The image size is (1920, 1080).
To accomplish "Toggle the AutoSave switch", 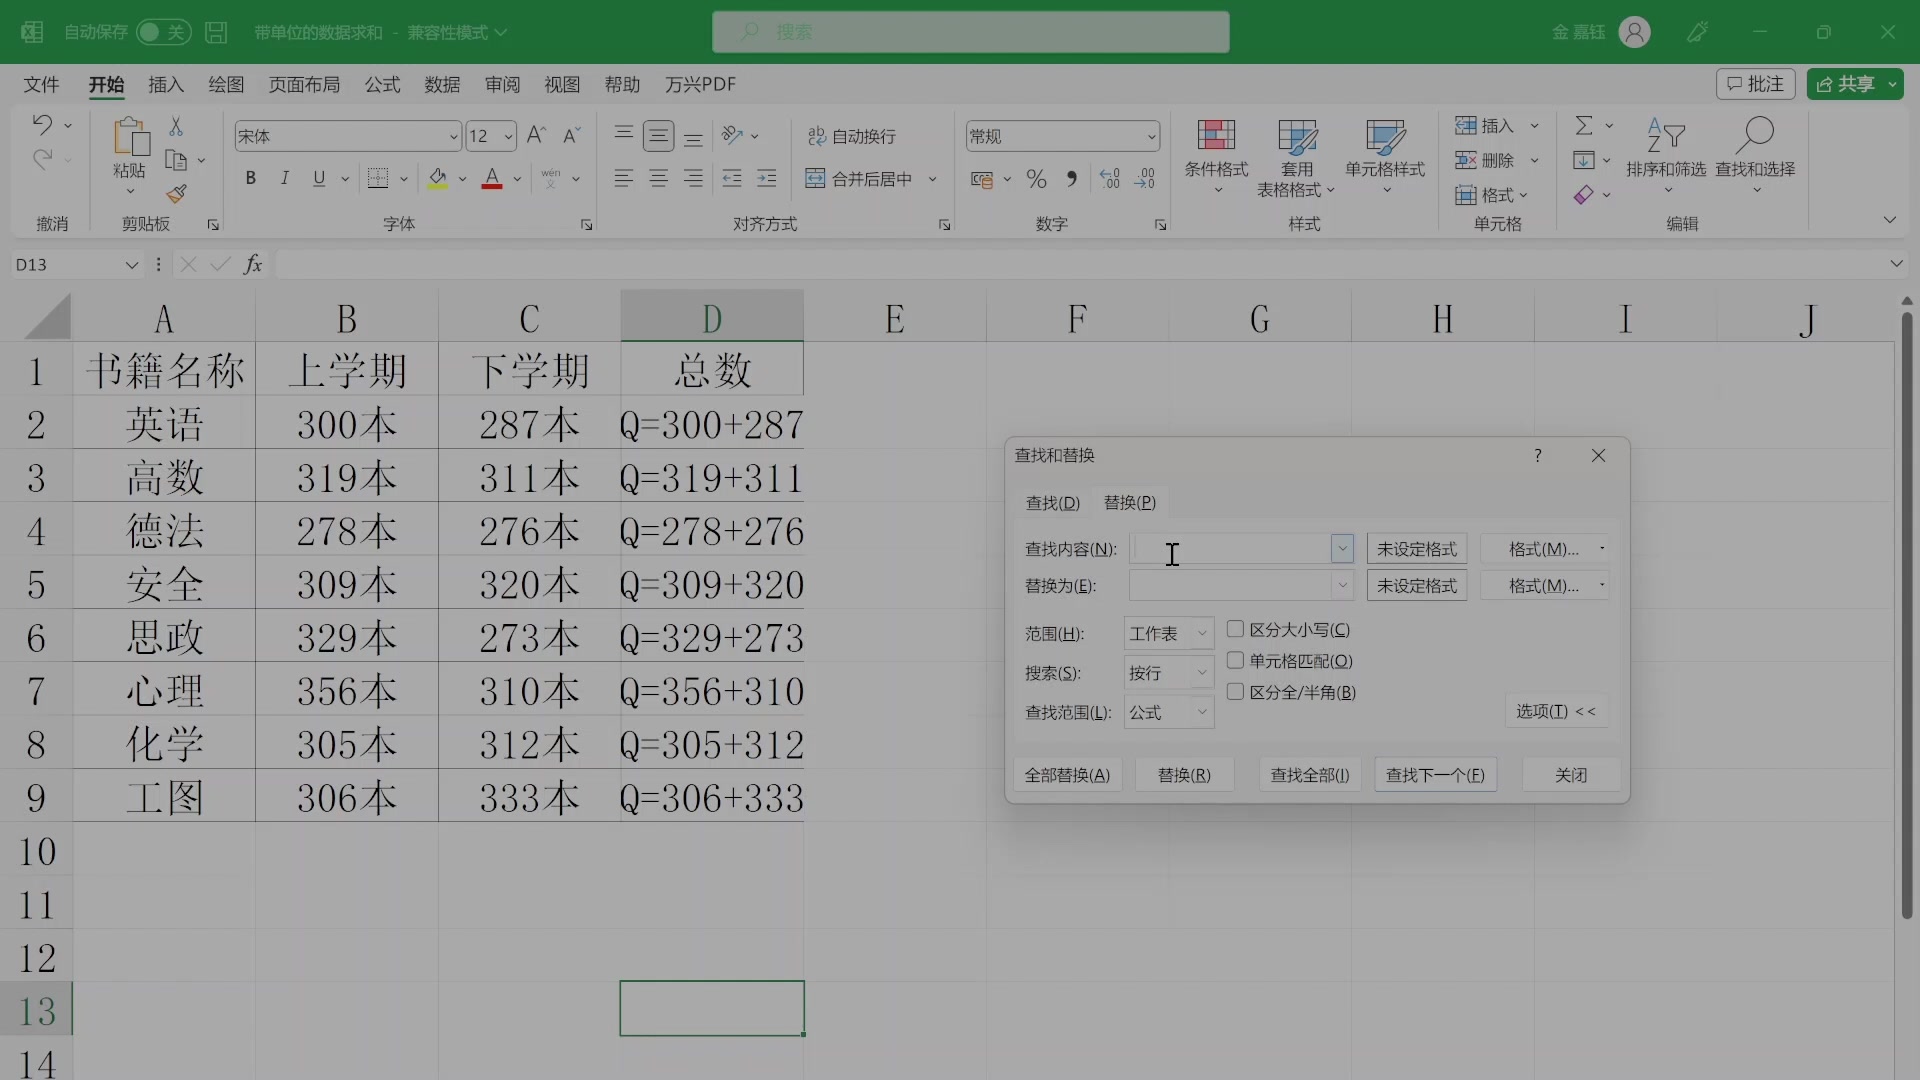I will tap(162, 32).
